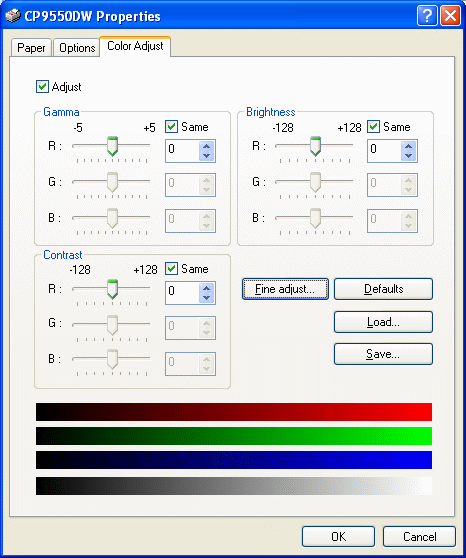Screen dimensions: 466x558
Task: Click the printer icon in title bar
Action: pos(13,16)
